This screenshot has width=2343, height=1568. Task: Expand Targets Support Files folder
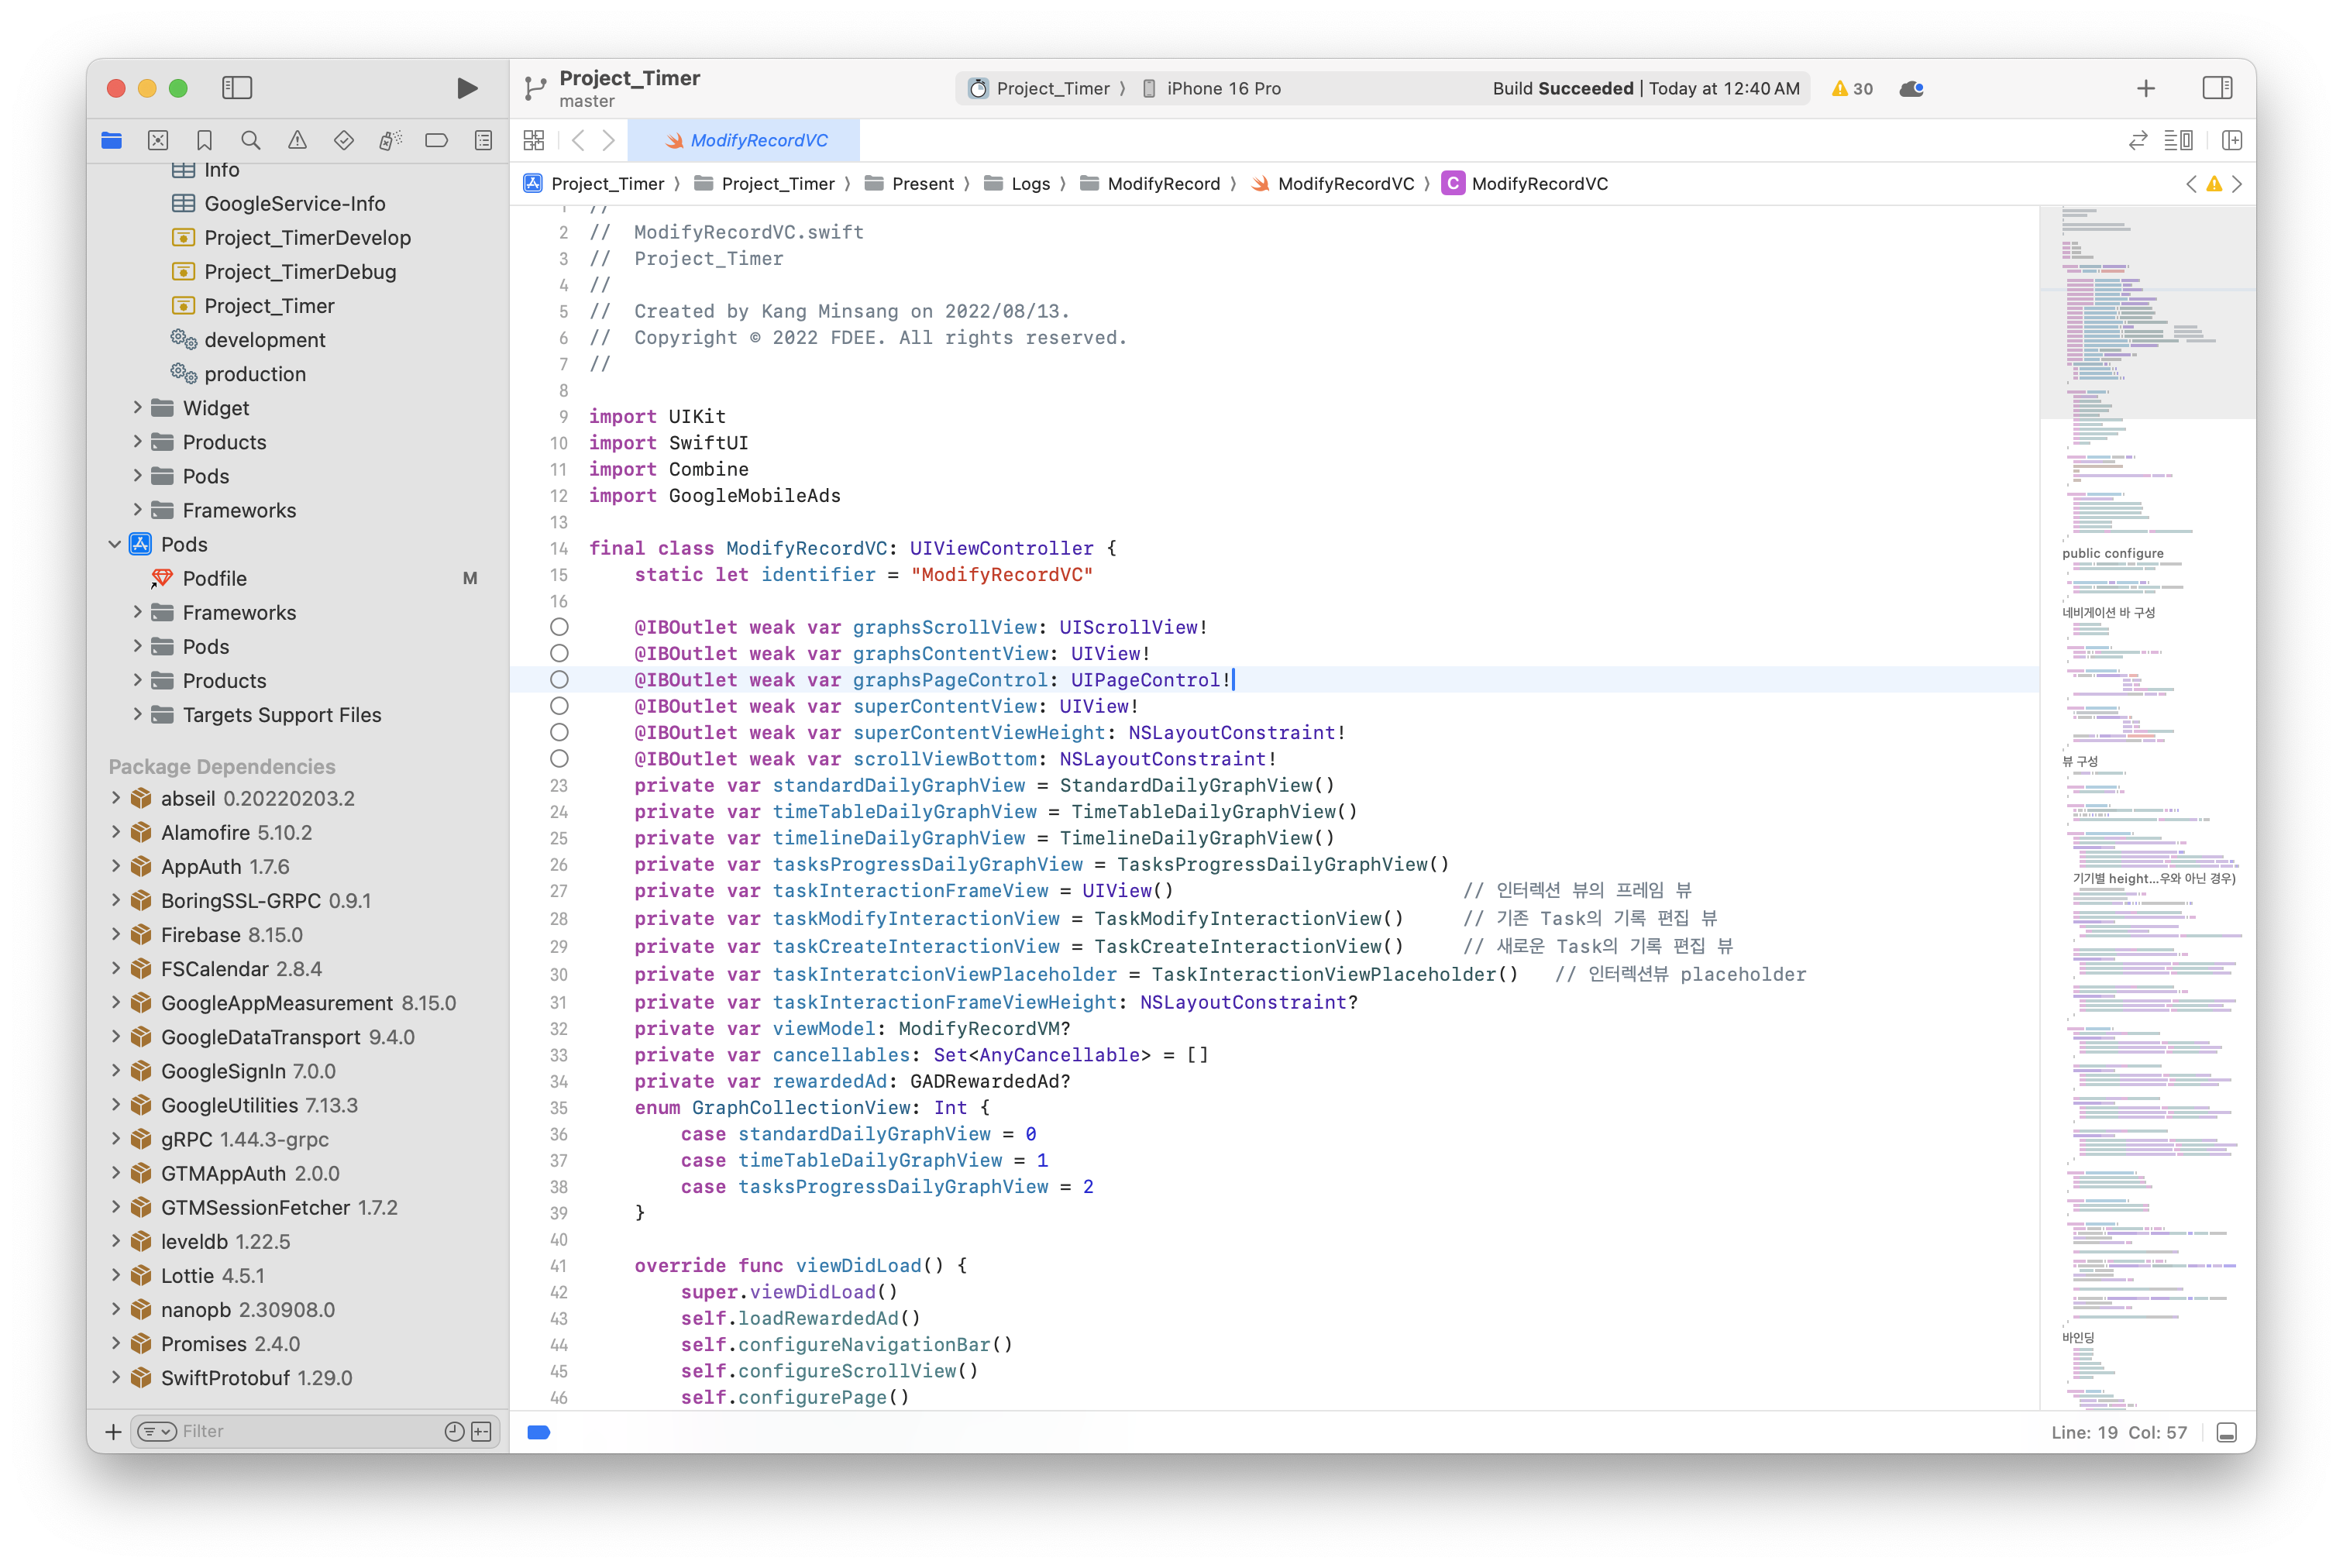coord(138,715)
